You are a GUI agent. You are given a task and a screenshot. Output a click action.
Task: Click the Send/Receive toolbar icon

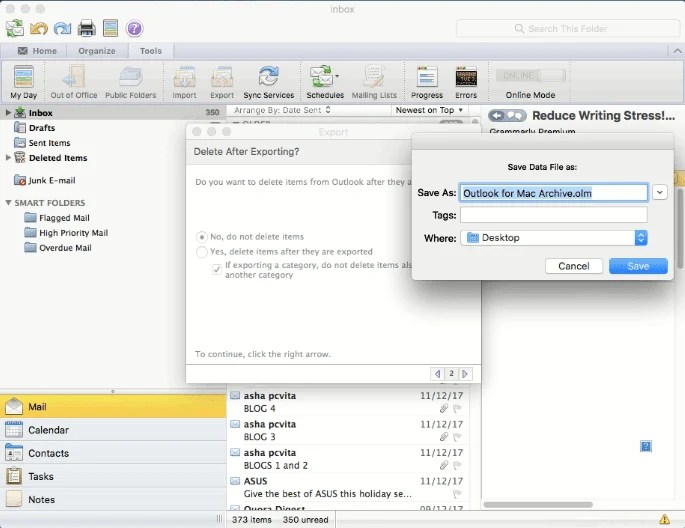[x=15, y=28]
